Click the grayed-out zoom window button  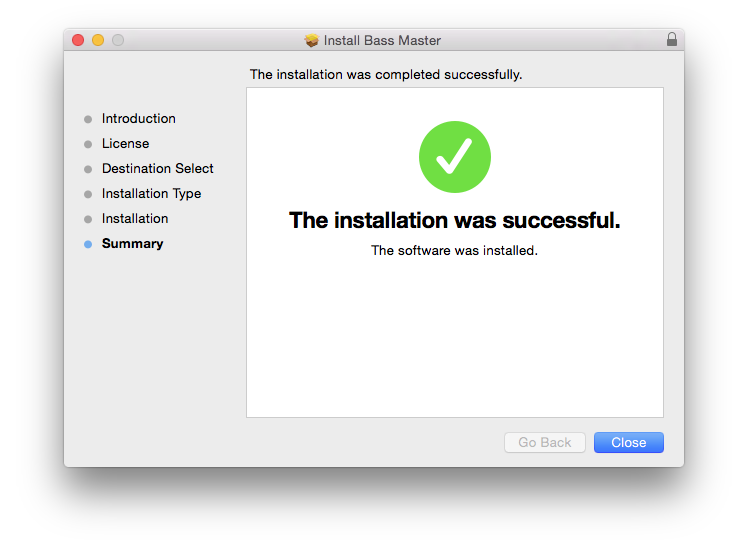[118, 40]
